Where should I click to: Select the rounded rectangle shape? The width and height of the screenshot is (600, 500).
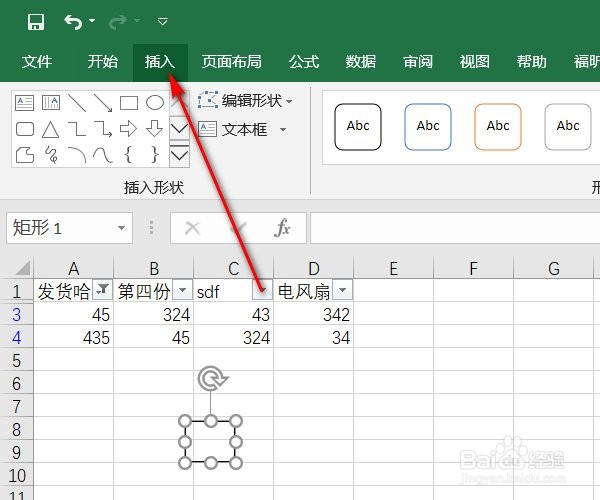25,129
